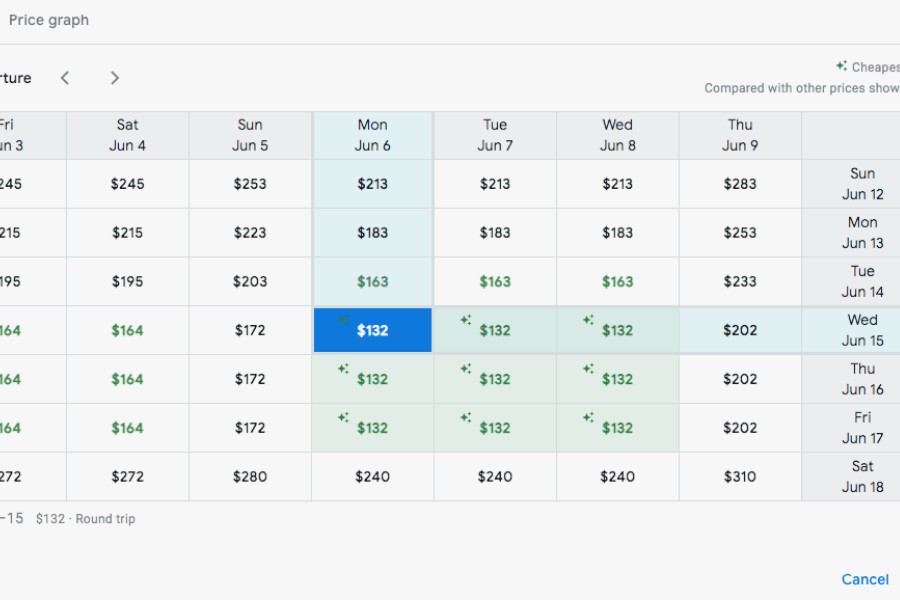Select the $213 fare for Mon Jun 6 returning Jun 12

pos(372,184)
